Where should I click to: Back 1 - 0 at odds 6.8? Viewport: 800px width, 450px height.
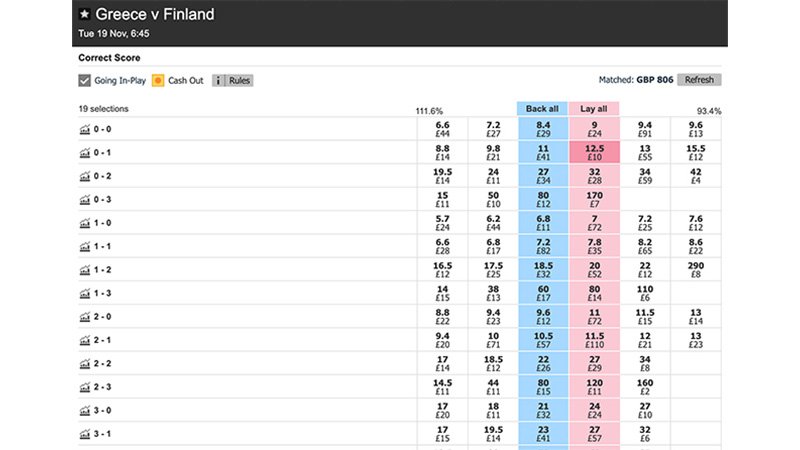tap(543, 223)
